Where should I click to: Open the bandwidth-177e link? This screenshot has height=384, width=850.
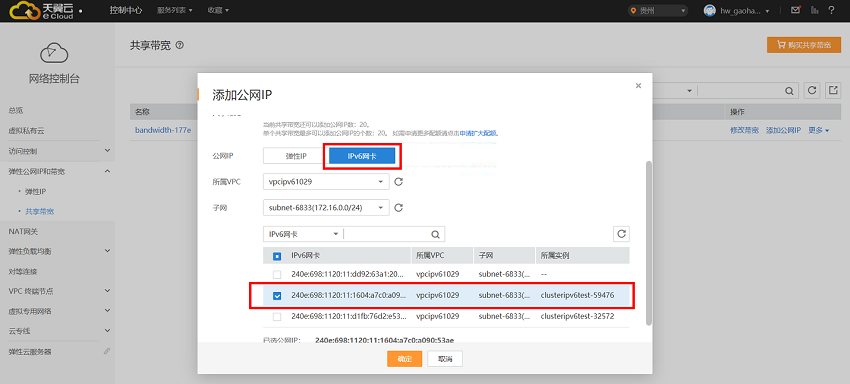(x=163, y=130)
